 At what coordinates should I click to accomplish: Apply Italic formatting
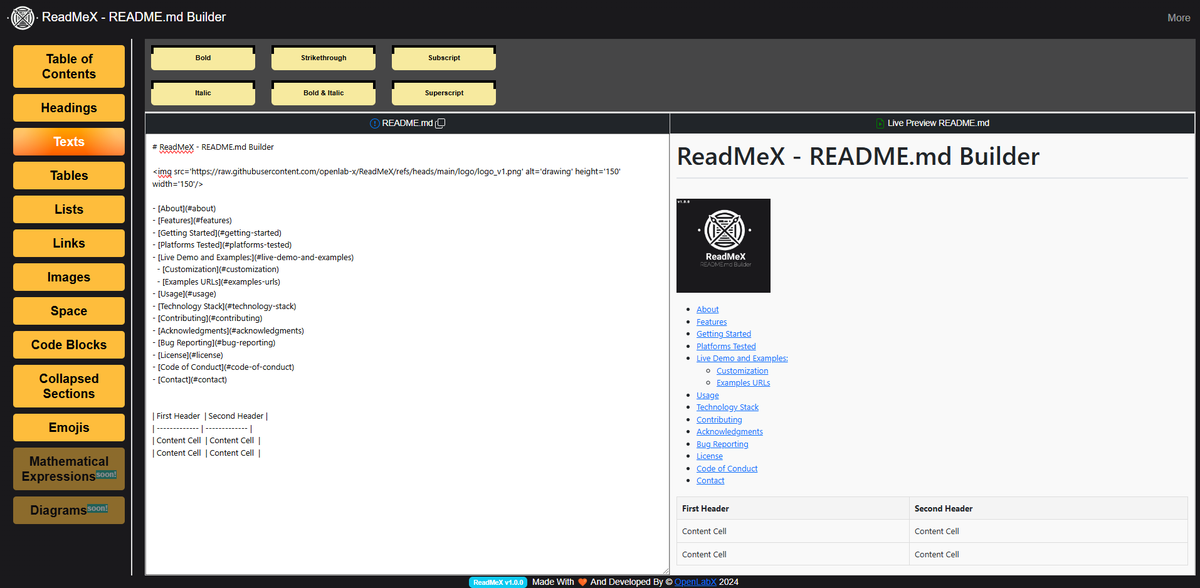202,93
